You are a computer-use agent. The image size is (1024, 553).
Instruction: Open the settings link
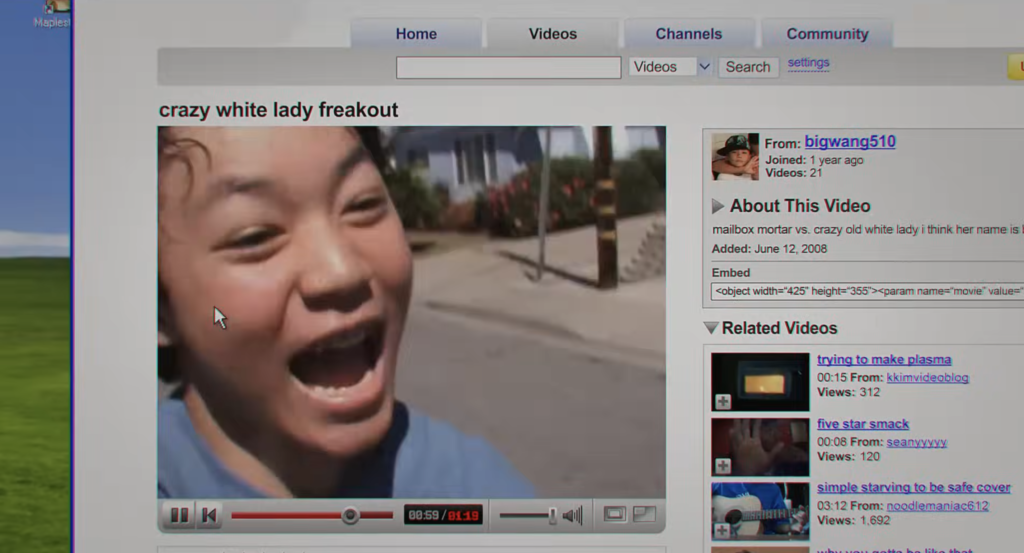click(808, 63)
